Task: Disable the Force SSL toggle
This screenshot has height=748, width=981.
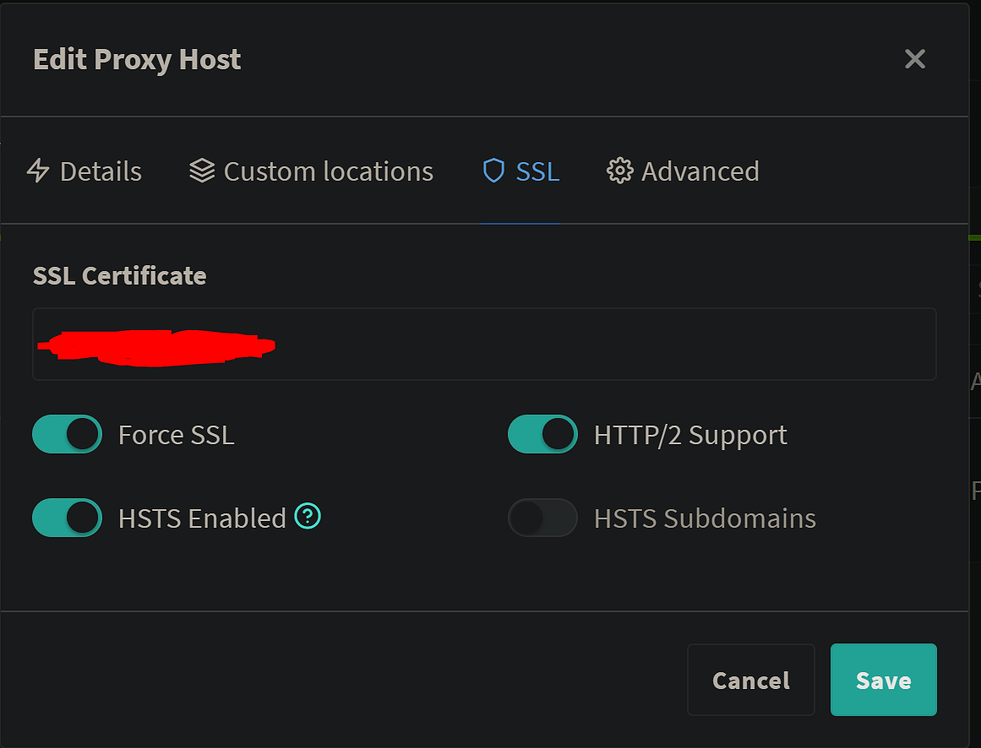Action: tap(66, 434)
